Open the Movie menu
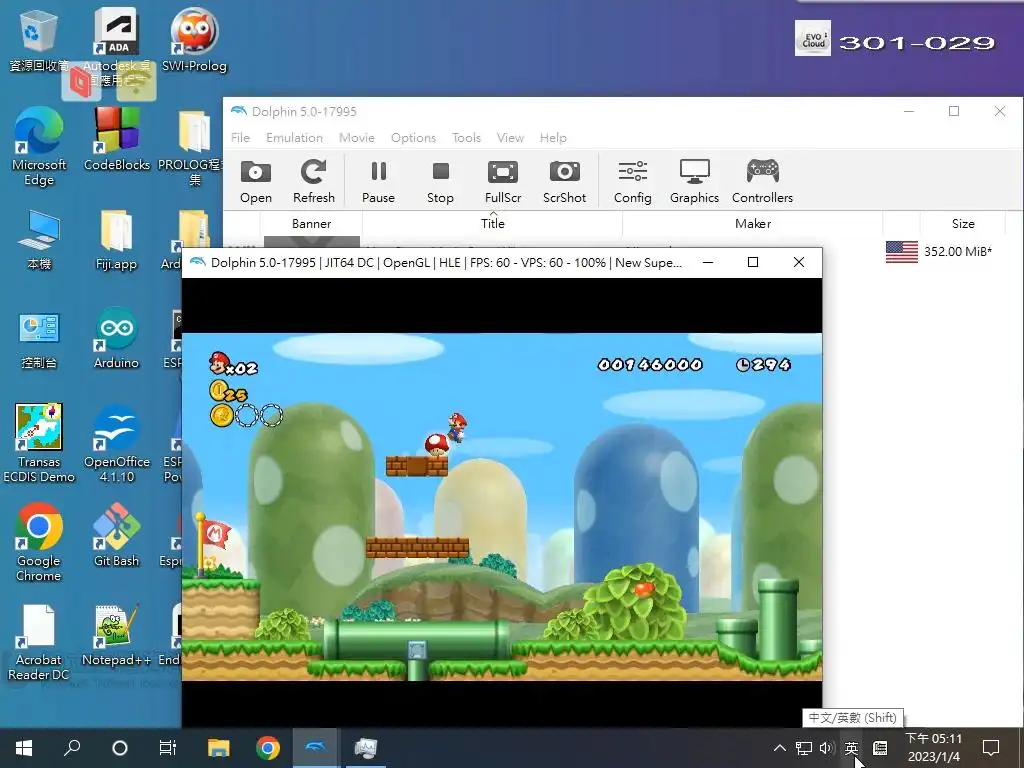1024x768 pixels. [x=357, y=138]
